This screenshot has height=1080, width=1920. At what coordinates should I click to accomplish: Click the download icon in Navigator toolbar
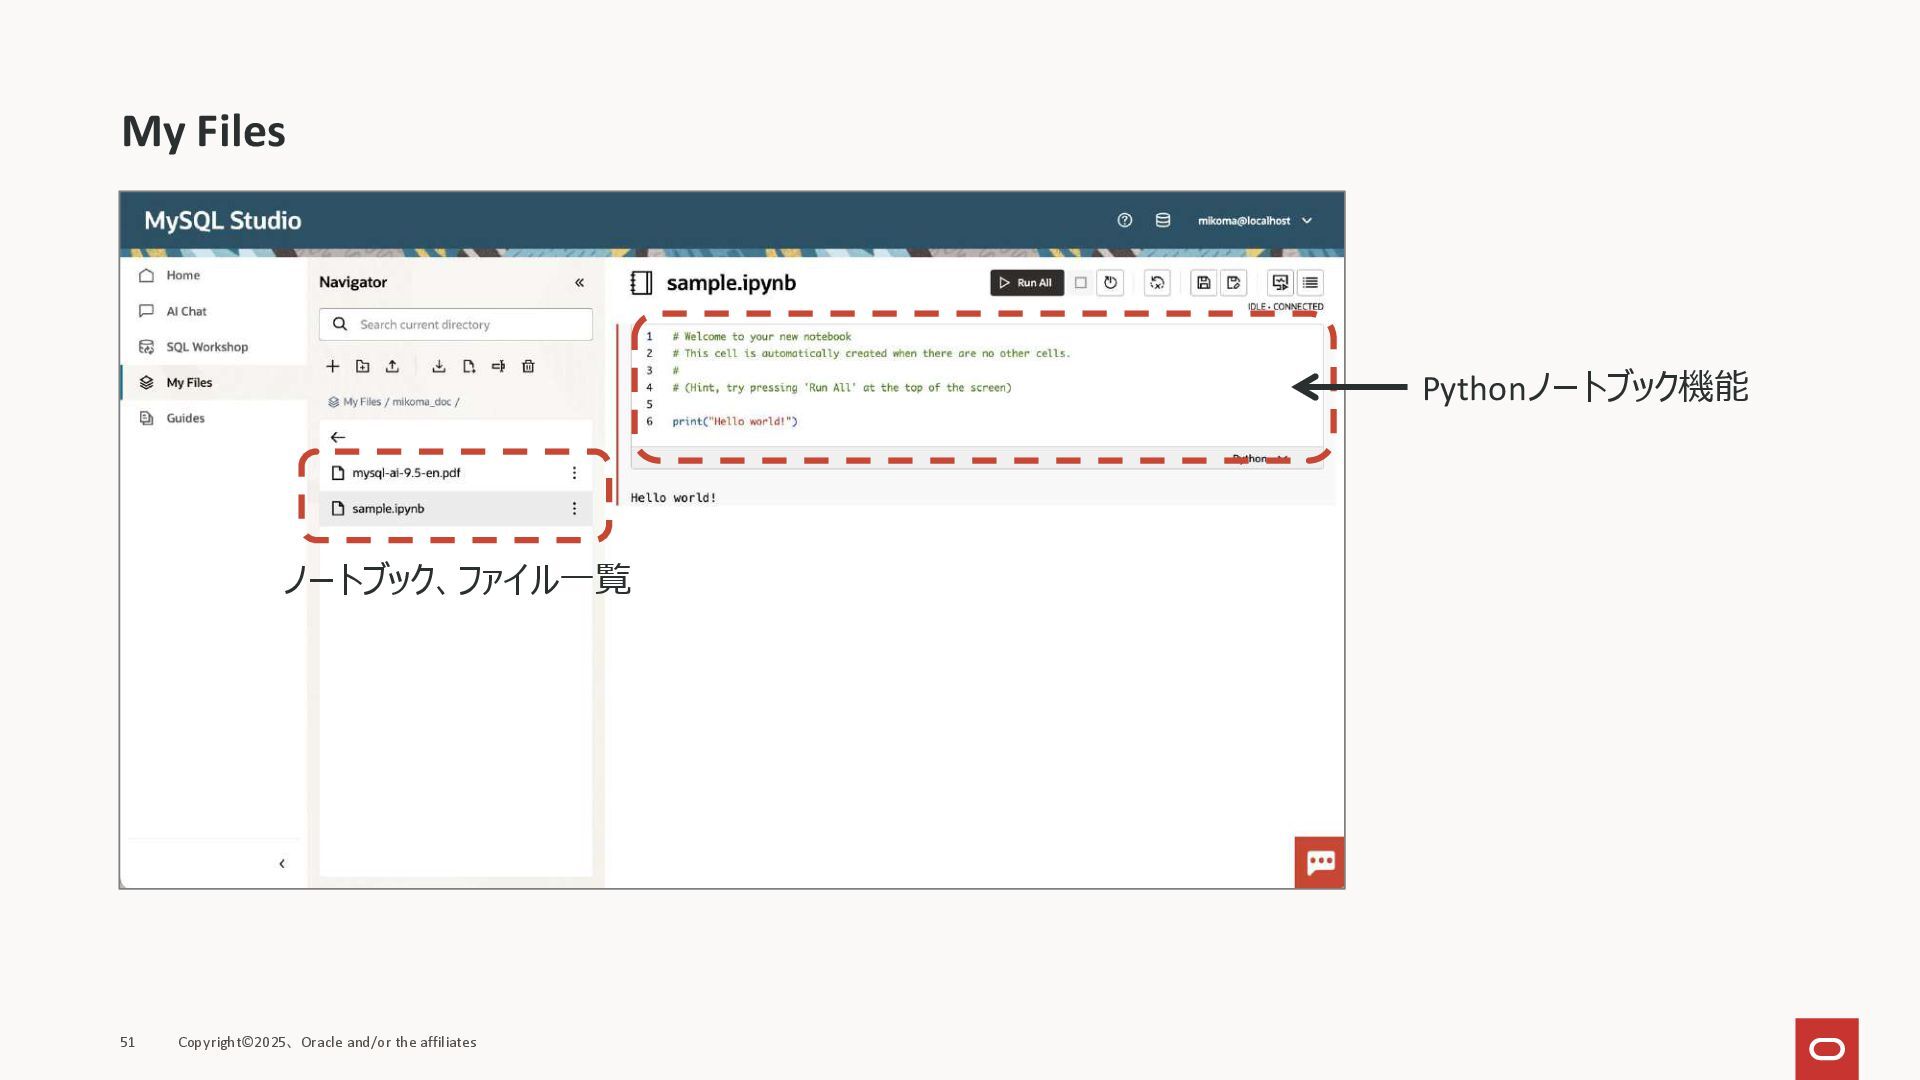click(438, 367)
